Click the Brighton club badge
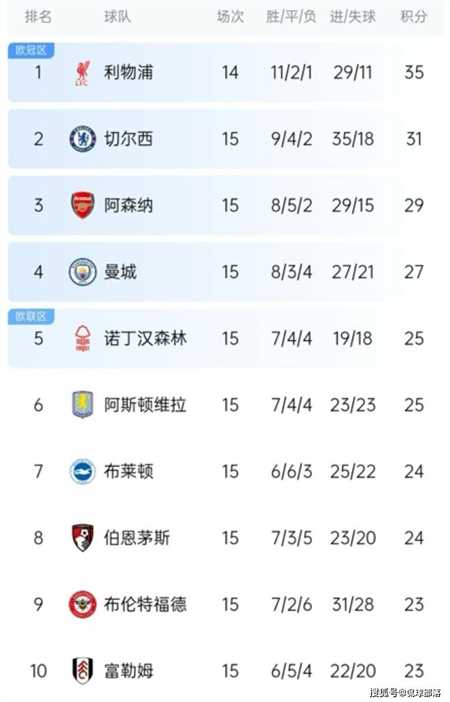Viewport: 450px width, 702px height. tap(82, 471)
